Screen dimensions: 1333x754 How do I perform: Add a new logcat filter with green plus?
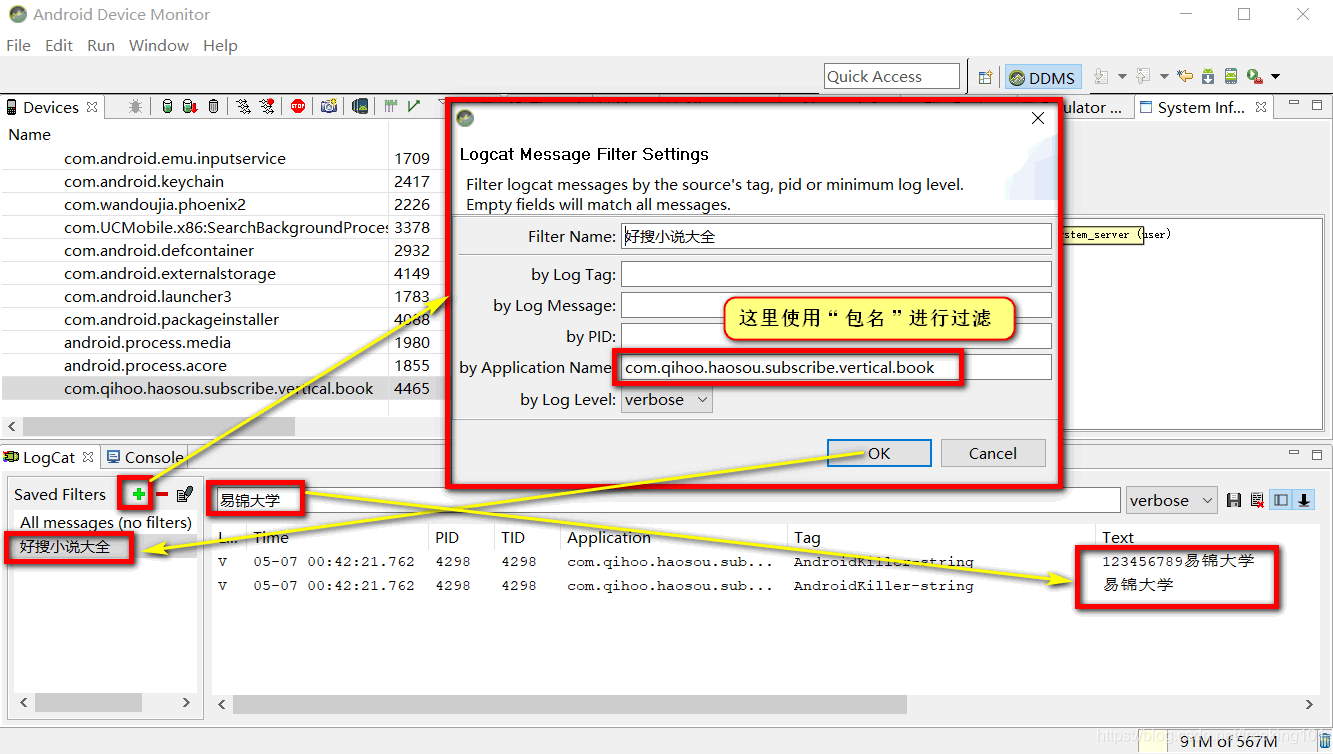(138, 494)
